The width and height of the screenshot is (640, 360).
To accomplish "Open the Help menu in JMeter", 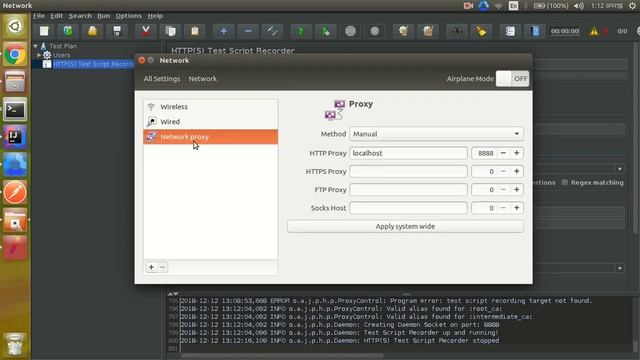I will (x=155, y=16).
